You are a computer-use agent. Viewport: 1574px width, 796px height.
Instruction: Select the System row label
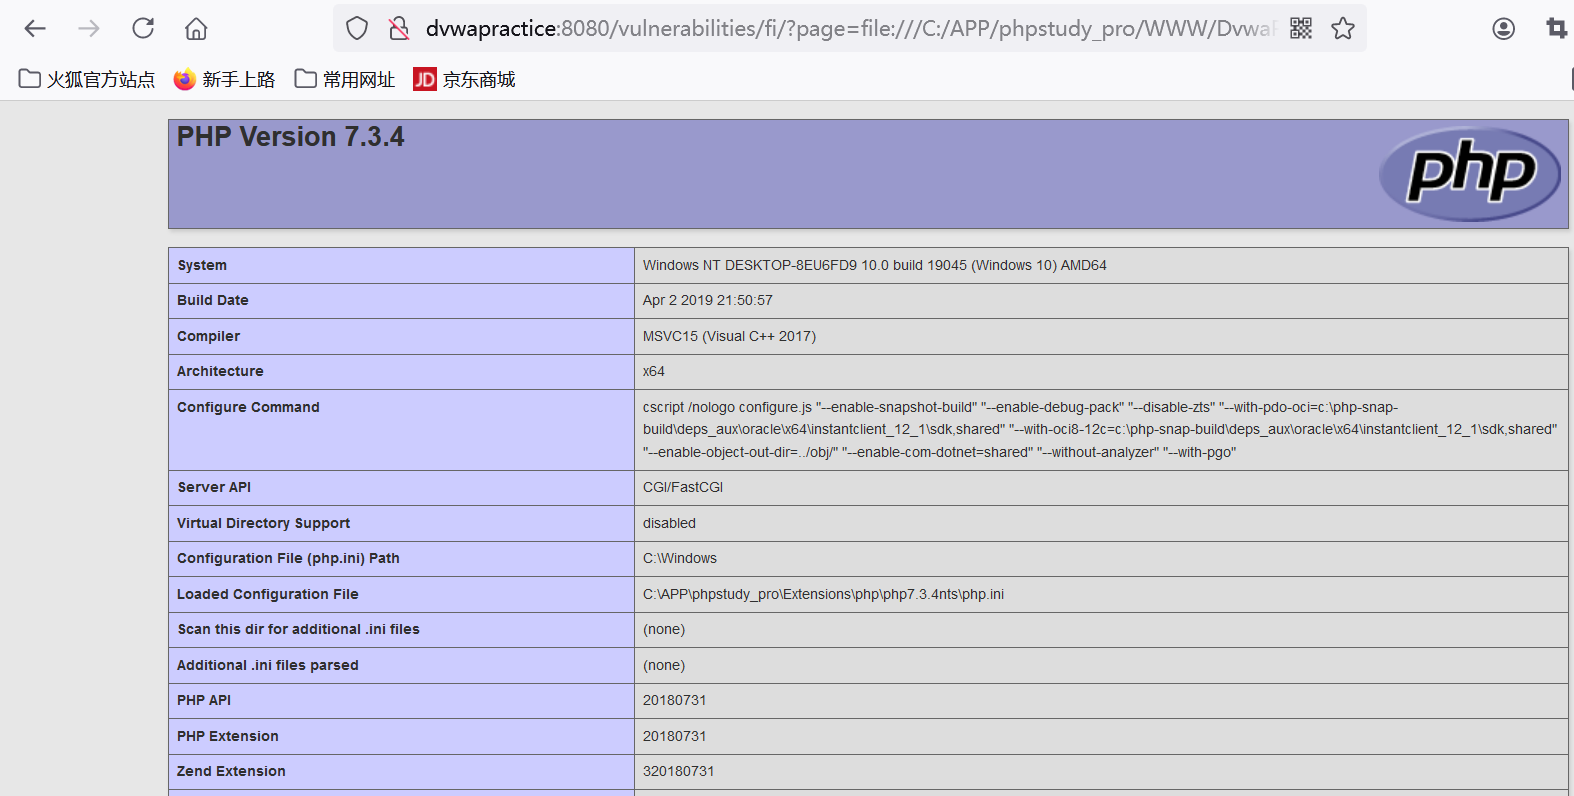tap(202, 265)
